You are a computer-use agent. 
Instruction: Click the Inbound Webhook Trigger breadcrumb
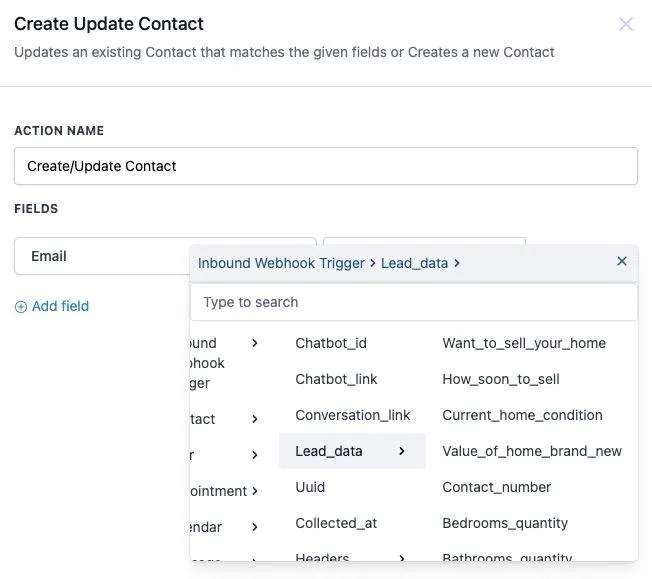point(281,263)
